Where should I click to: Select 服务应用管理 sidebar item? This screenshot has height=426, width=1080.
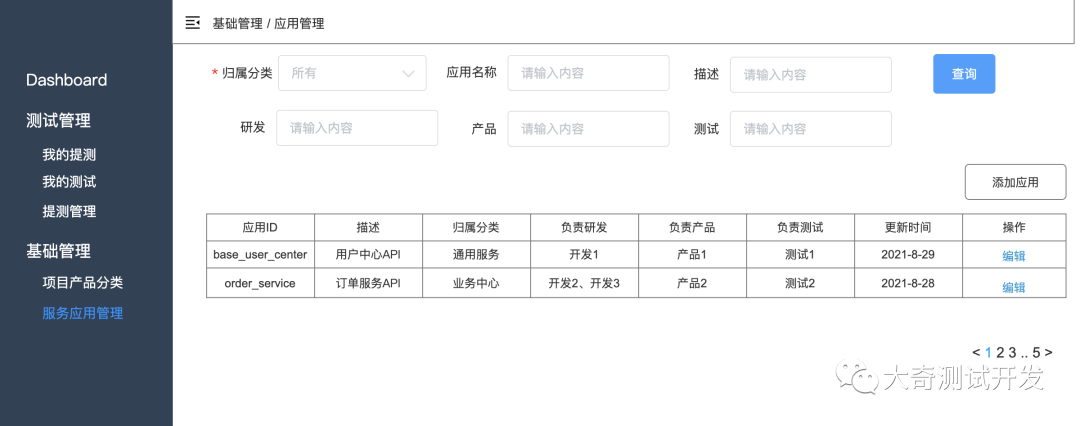pyautogui.click(x=83, y=313)
